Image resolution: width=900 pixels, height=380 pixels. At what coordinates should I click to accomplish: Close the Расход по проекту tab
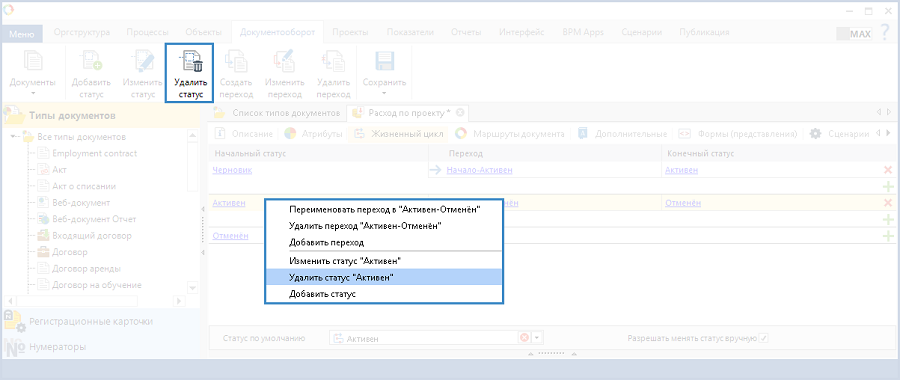coord(459,112)
